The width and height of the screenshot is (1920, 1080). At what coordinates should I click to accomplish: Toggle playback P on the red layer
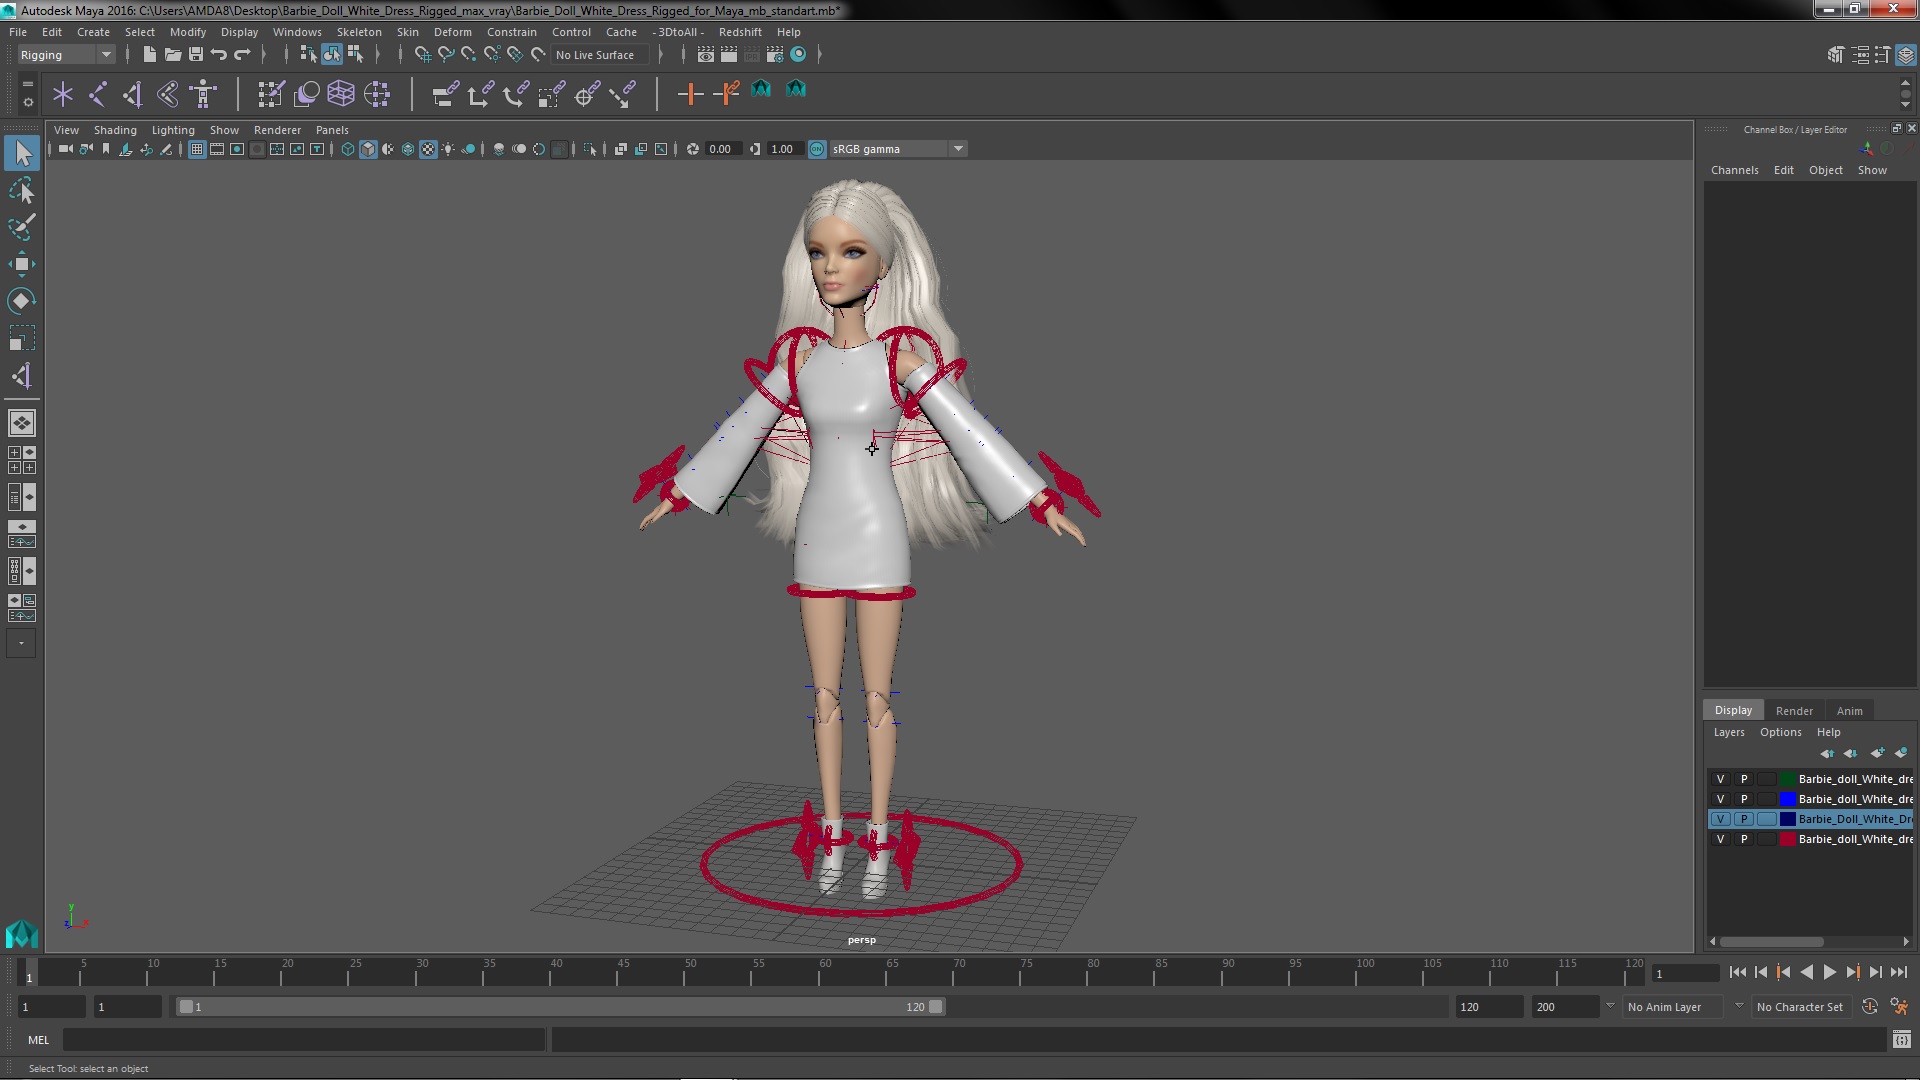1744,839
